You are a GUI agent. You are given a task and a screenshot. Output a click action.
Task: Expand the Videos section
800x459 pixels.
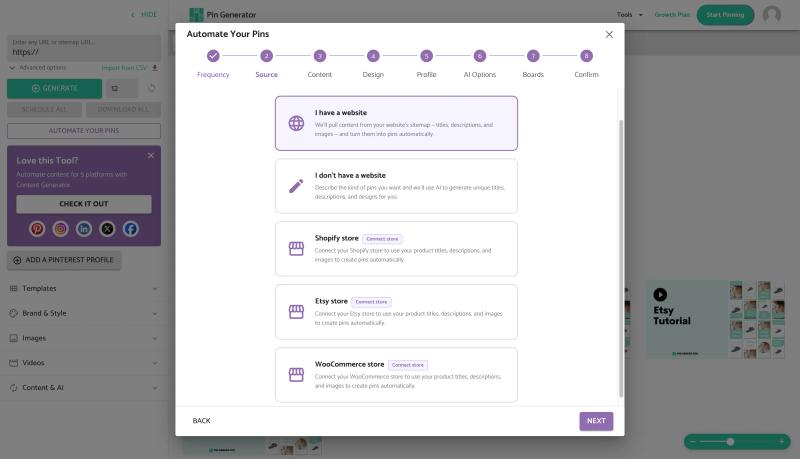point(84,363)
